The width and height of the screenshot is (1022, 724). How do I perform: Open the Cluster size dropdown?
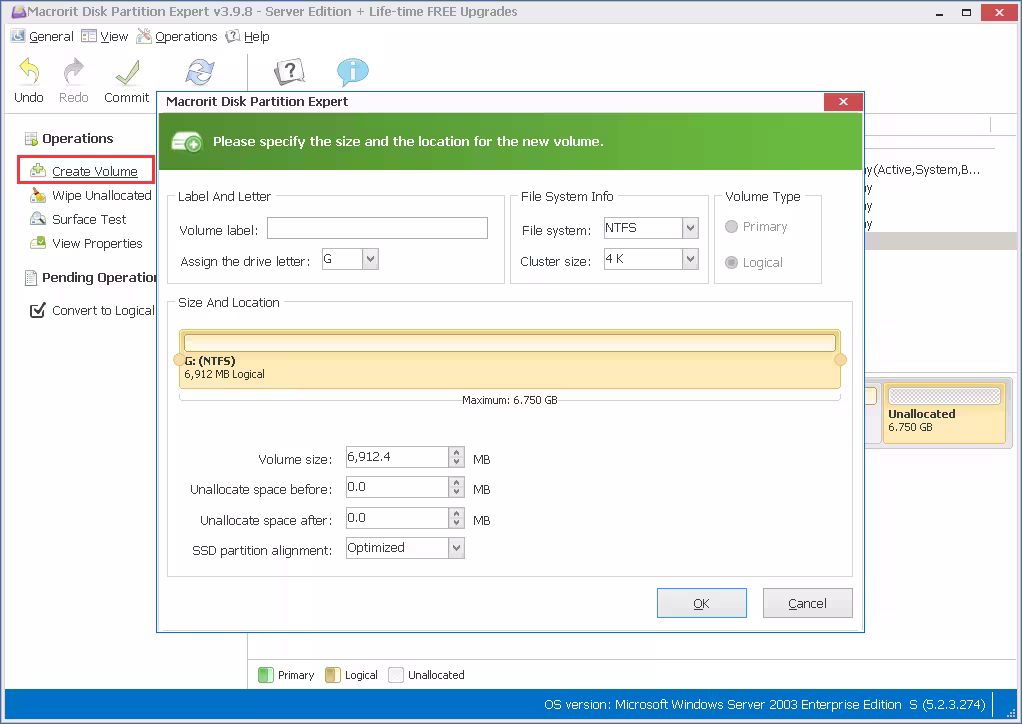tap(690, 259)
